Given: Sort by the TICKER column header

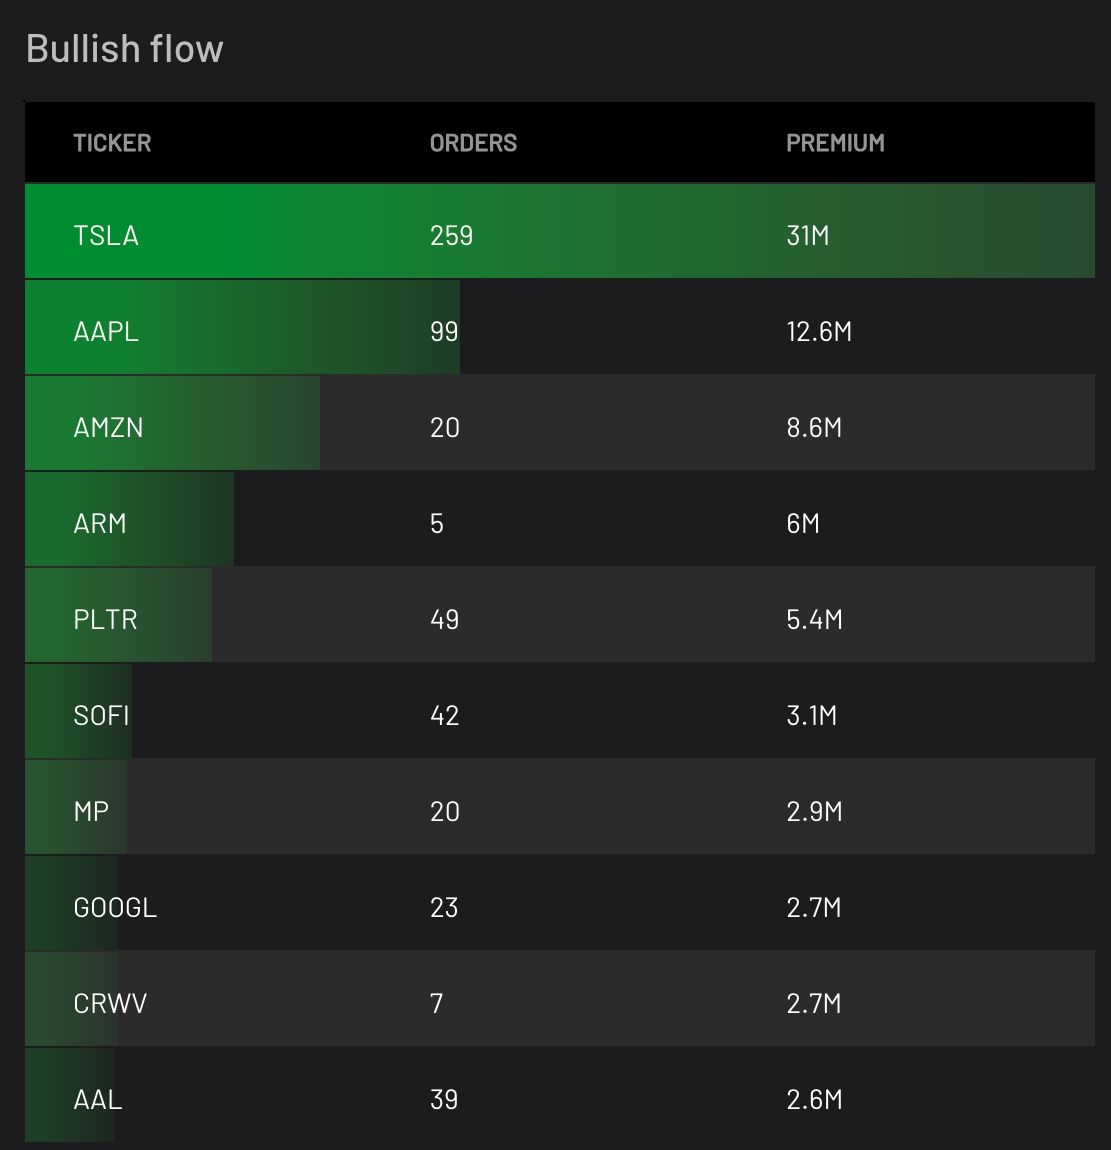Looking at the screenshot, I should (112, 142).
